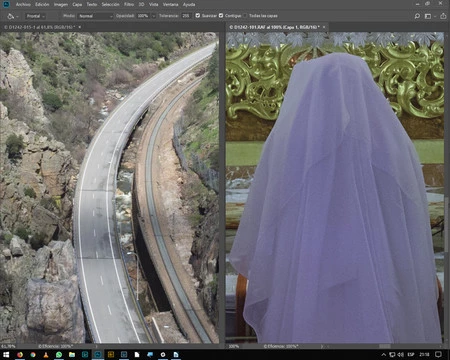Expand the workspace switcher arrow
This screenshot has width=450, height=360.
click(435, 16)
